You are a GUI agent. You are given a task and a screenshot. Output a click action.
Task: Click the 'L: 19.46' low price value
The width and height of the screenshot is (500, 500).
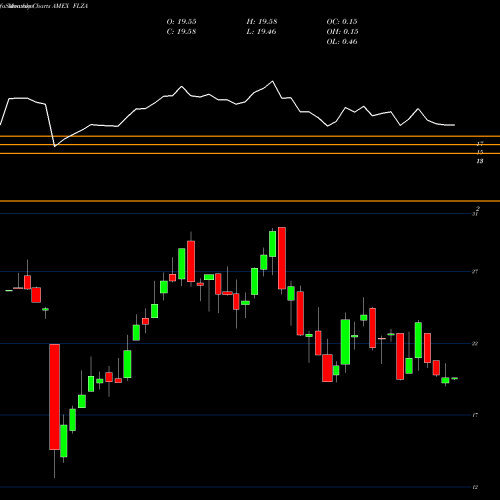[262, 32]
